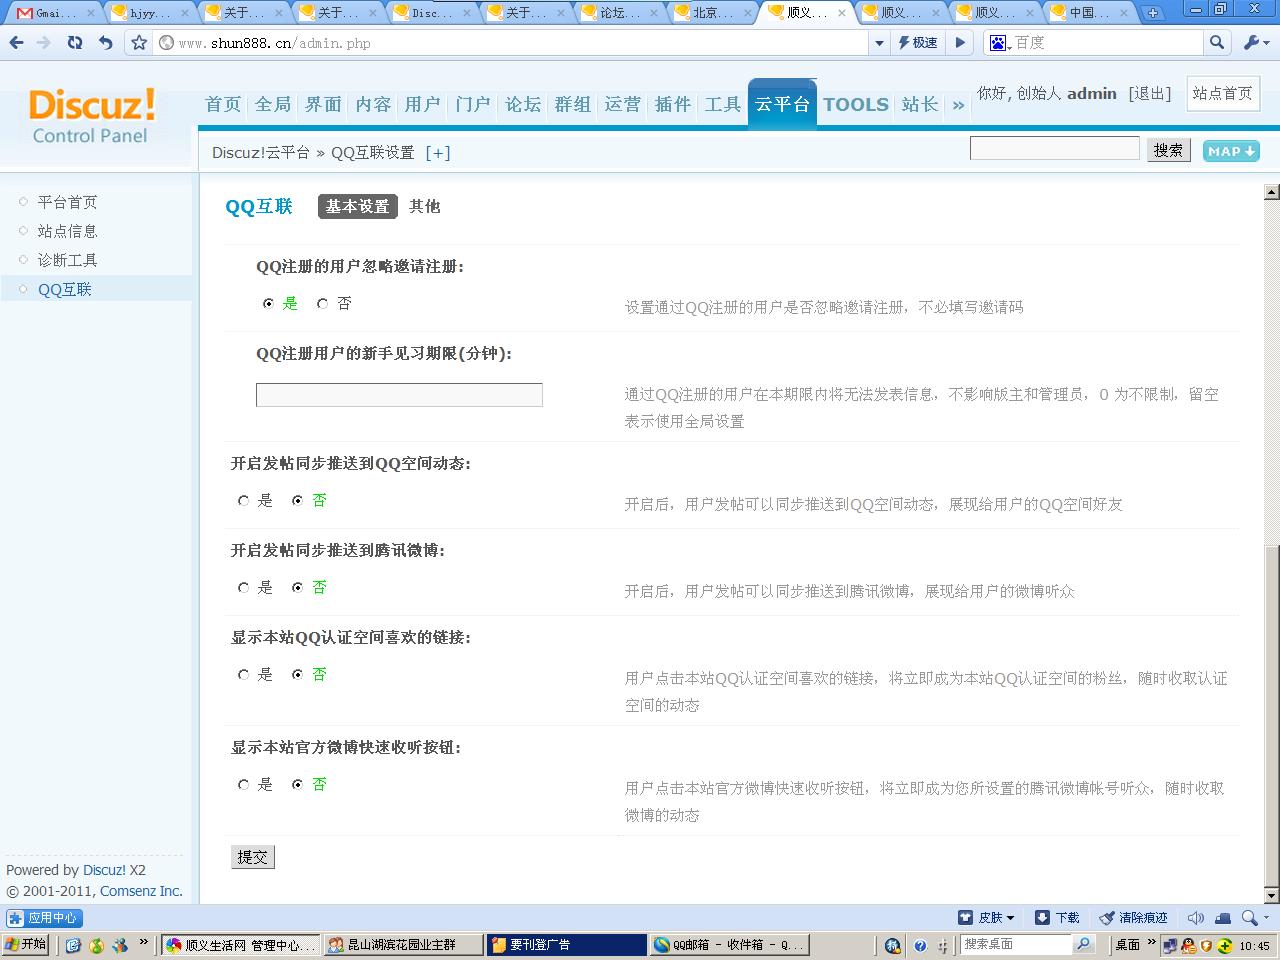Screen dimensions: 1280x960
Task: Reload the page with the refresh icon
Action: 75,43
